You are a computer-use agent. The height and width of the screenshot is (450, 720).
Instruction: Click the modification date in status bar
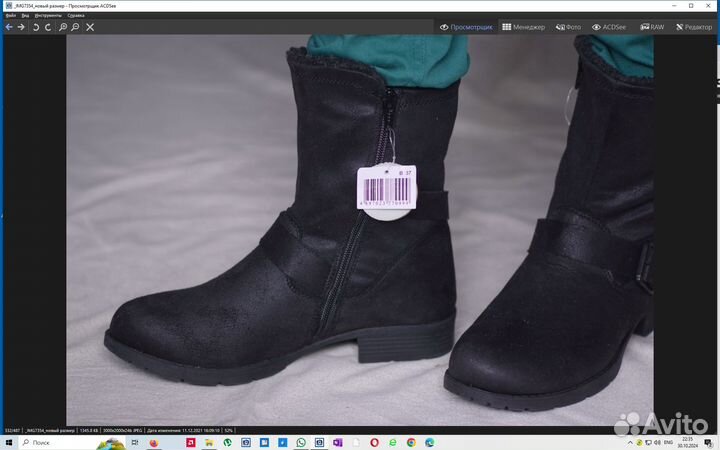point(183,431)
